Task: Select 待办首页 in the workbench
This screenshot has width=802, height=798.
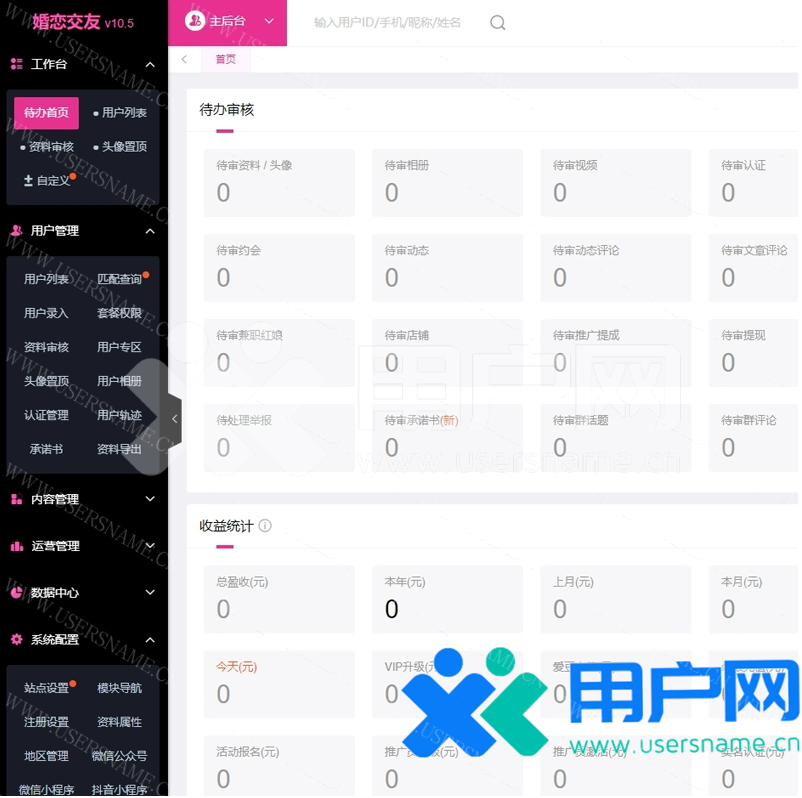Action: pos(47,113)
